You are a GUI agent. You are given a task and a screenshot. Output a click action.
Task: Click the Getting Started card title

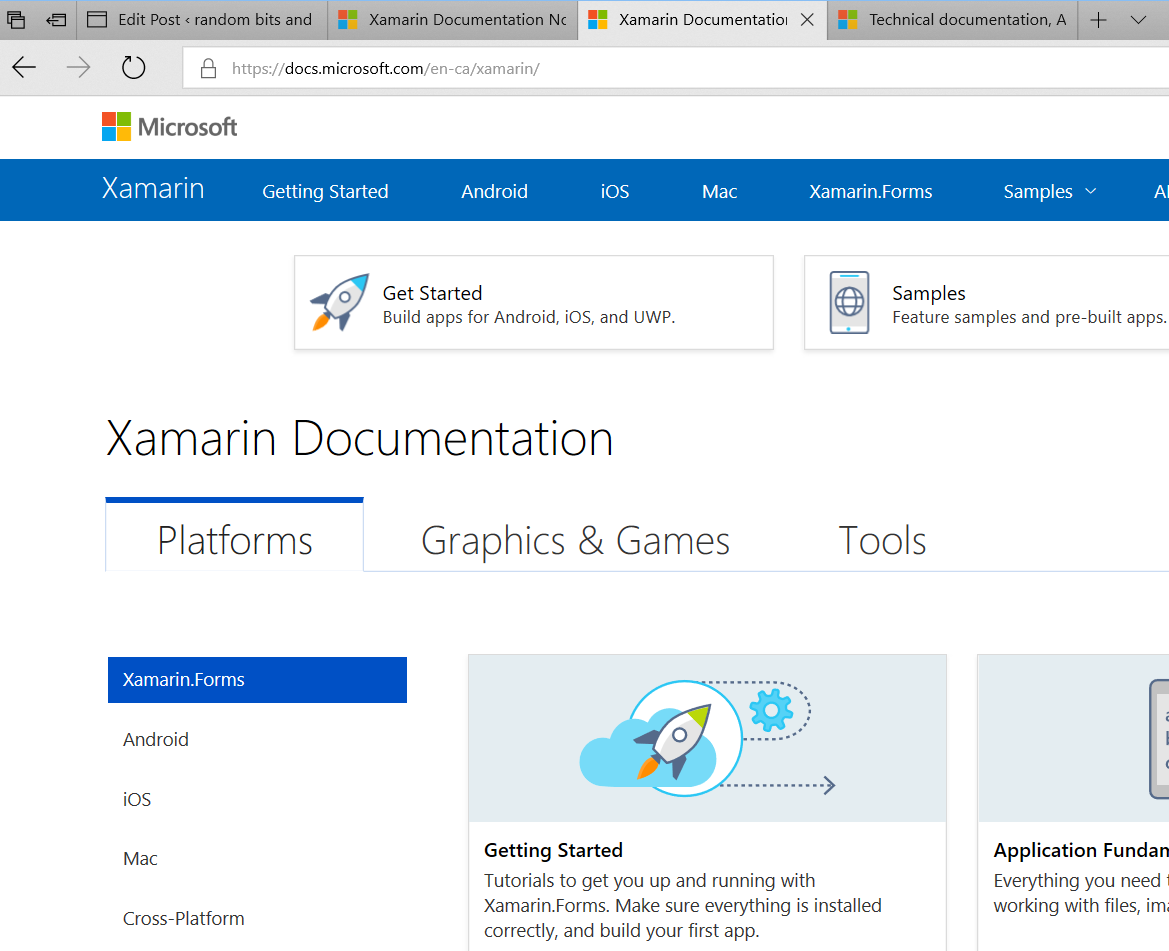[553, 851]
